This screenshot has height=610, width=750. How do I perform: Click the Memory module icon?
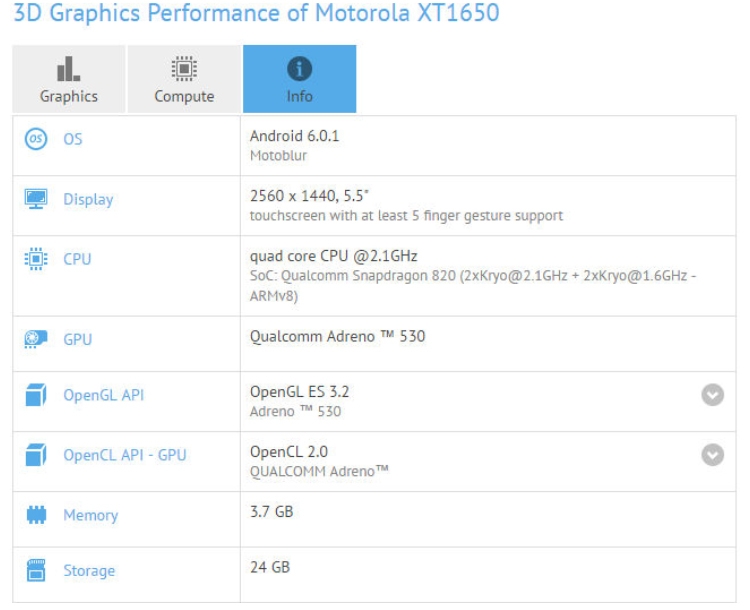(33, 516)
